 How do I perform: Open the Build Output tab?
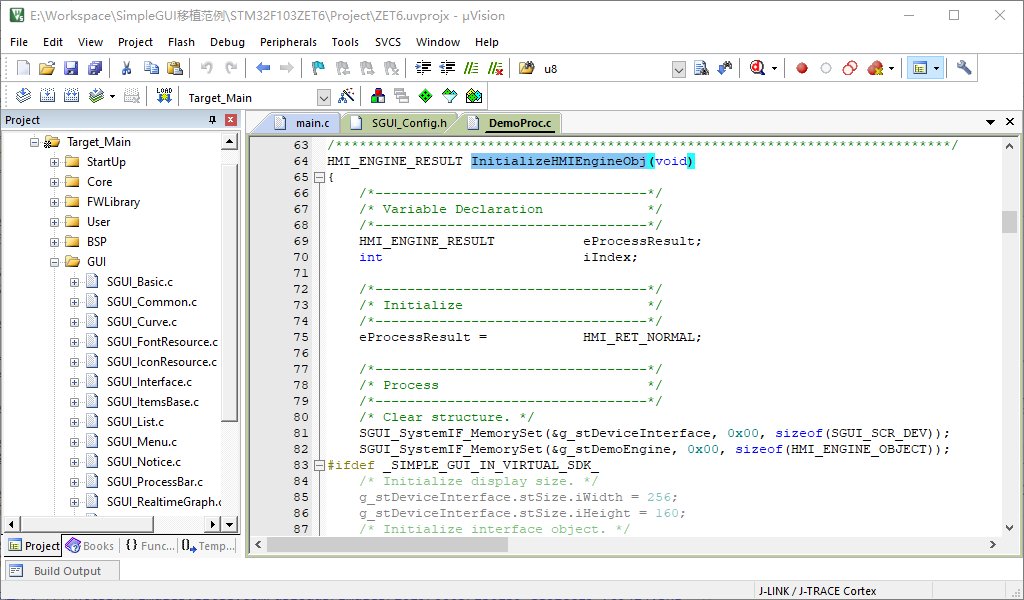click(x=63, y=571)
